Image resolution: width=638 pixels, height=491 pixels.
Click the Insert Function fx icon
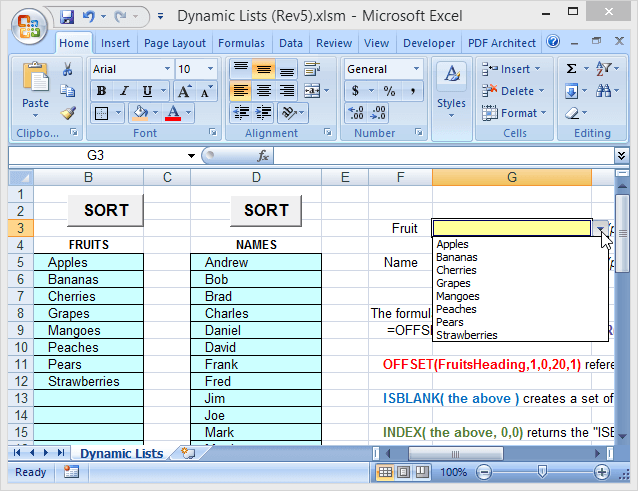tap(263, 156)
